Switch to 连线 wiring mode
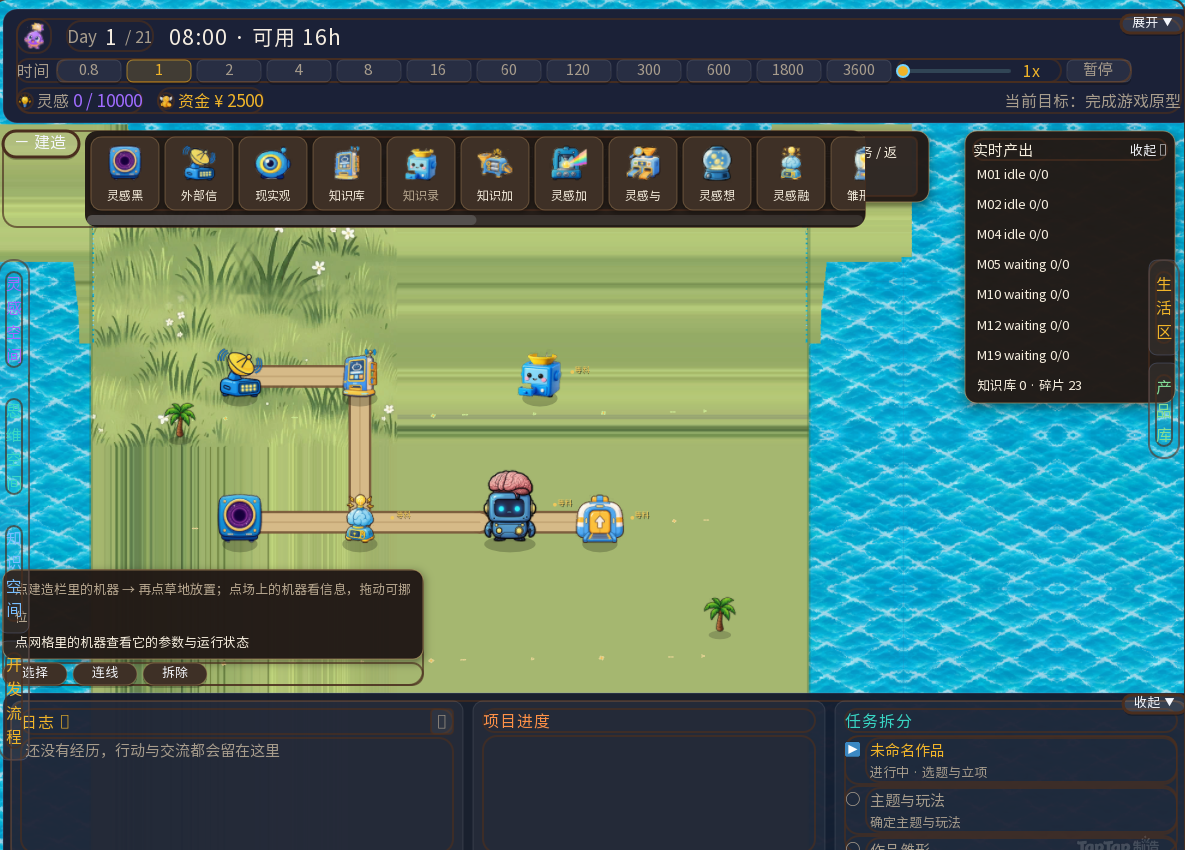The height and width of the screenshot is (850, 1185). [105, 672]
